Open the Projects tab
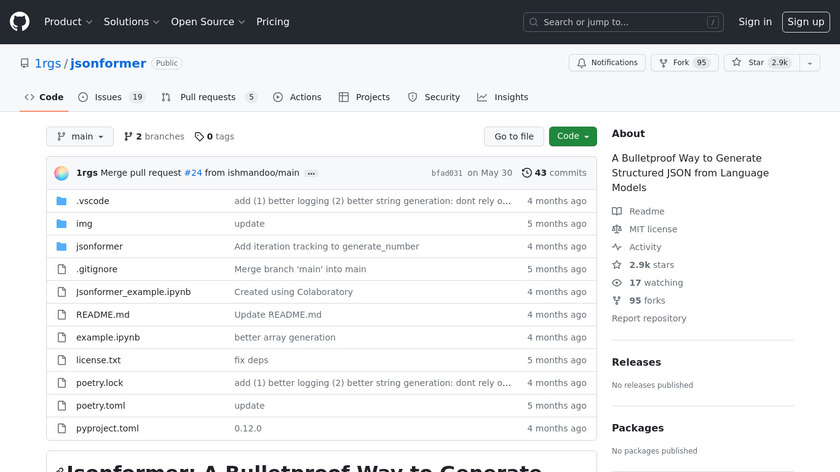Screen dimensions: 840x472 (x=364, y=97)
